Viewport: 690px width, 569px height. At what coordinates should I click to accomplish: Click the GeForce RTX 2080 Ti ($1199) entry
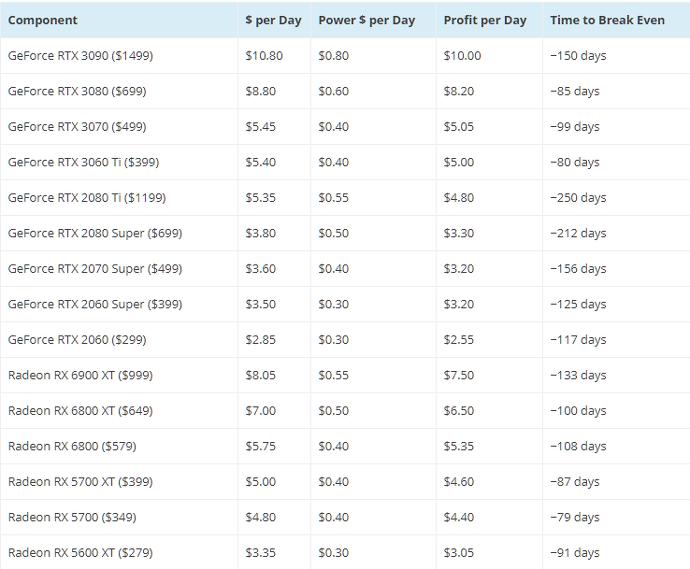click(86, 198)
